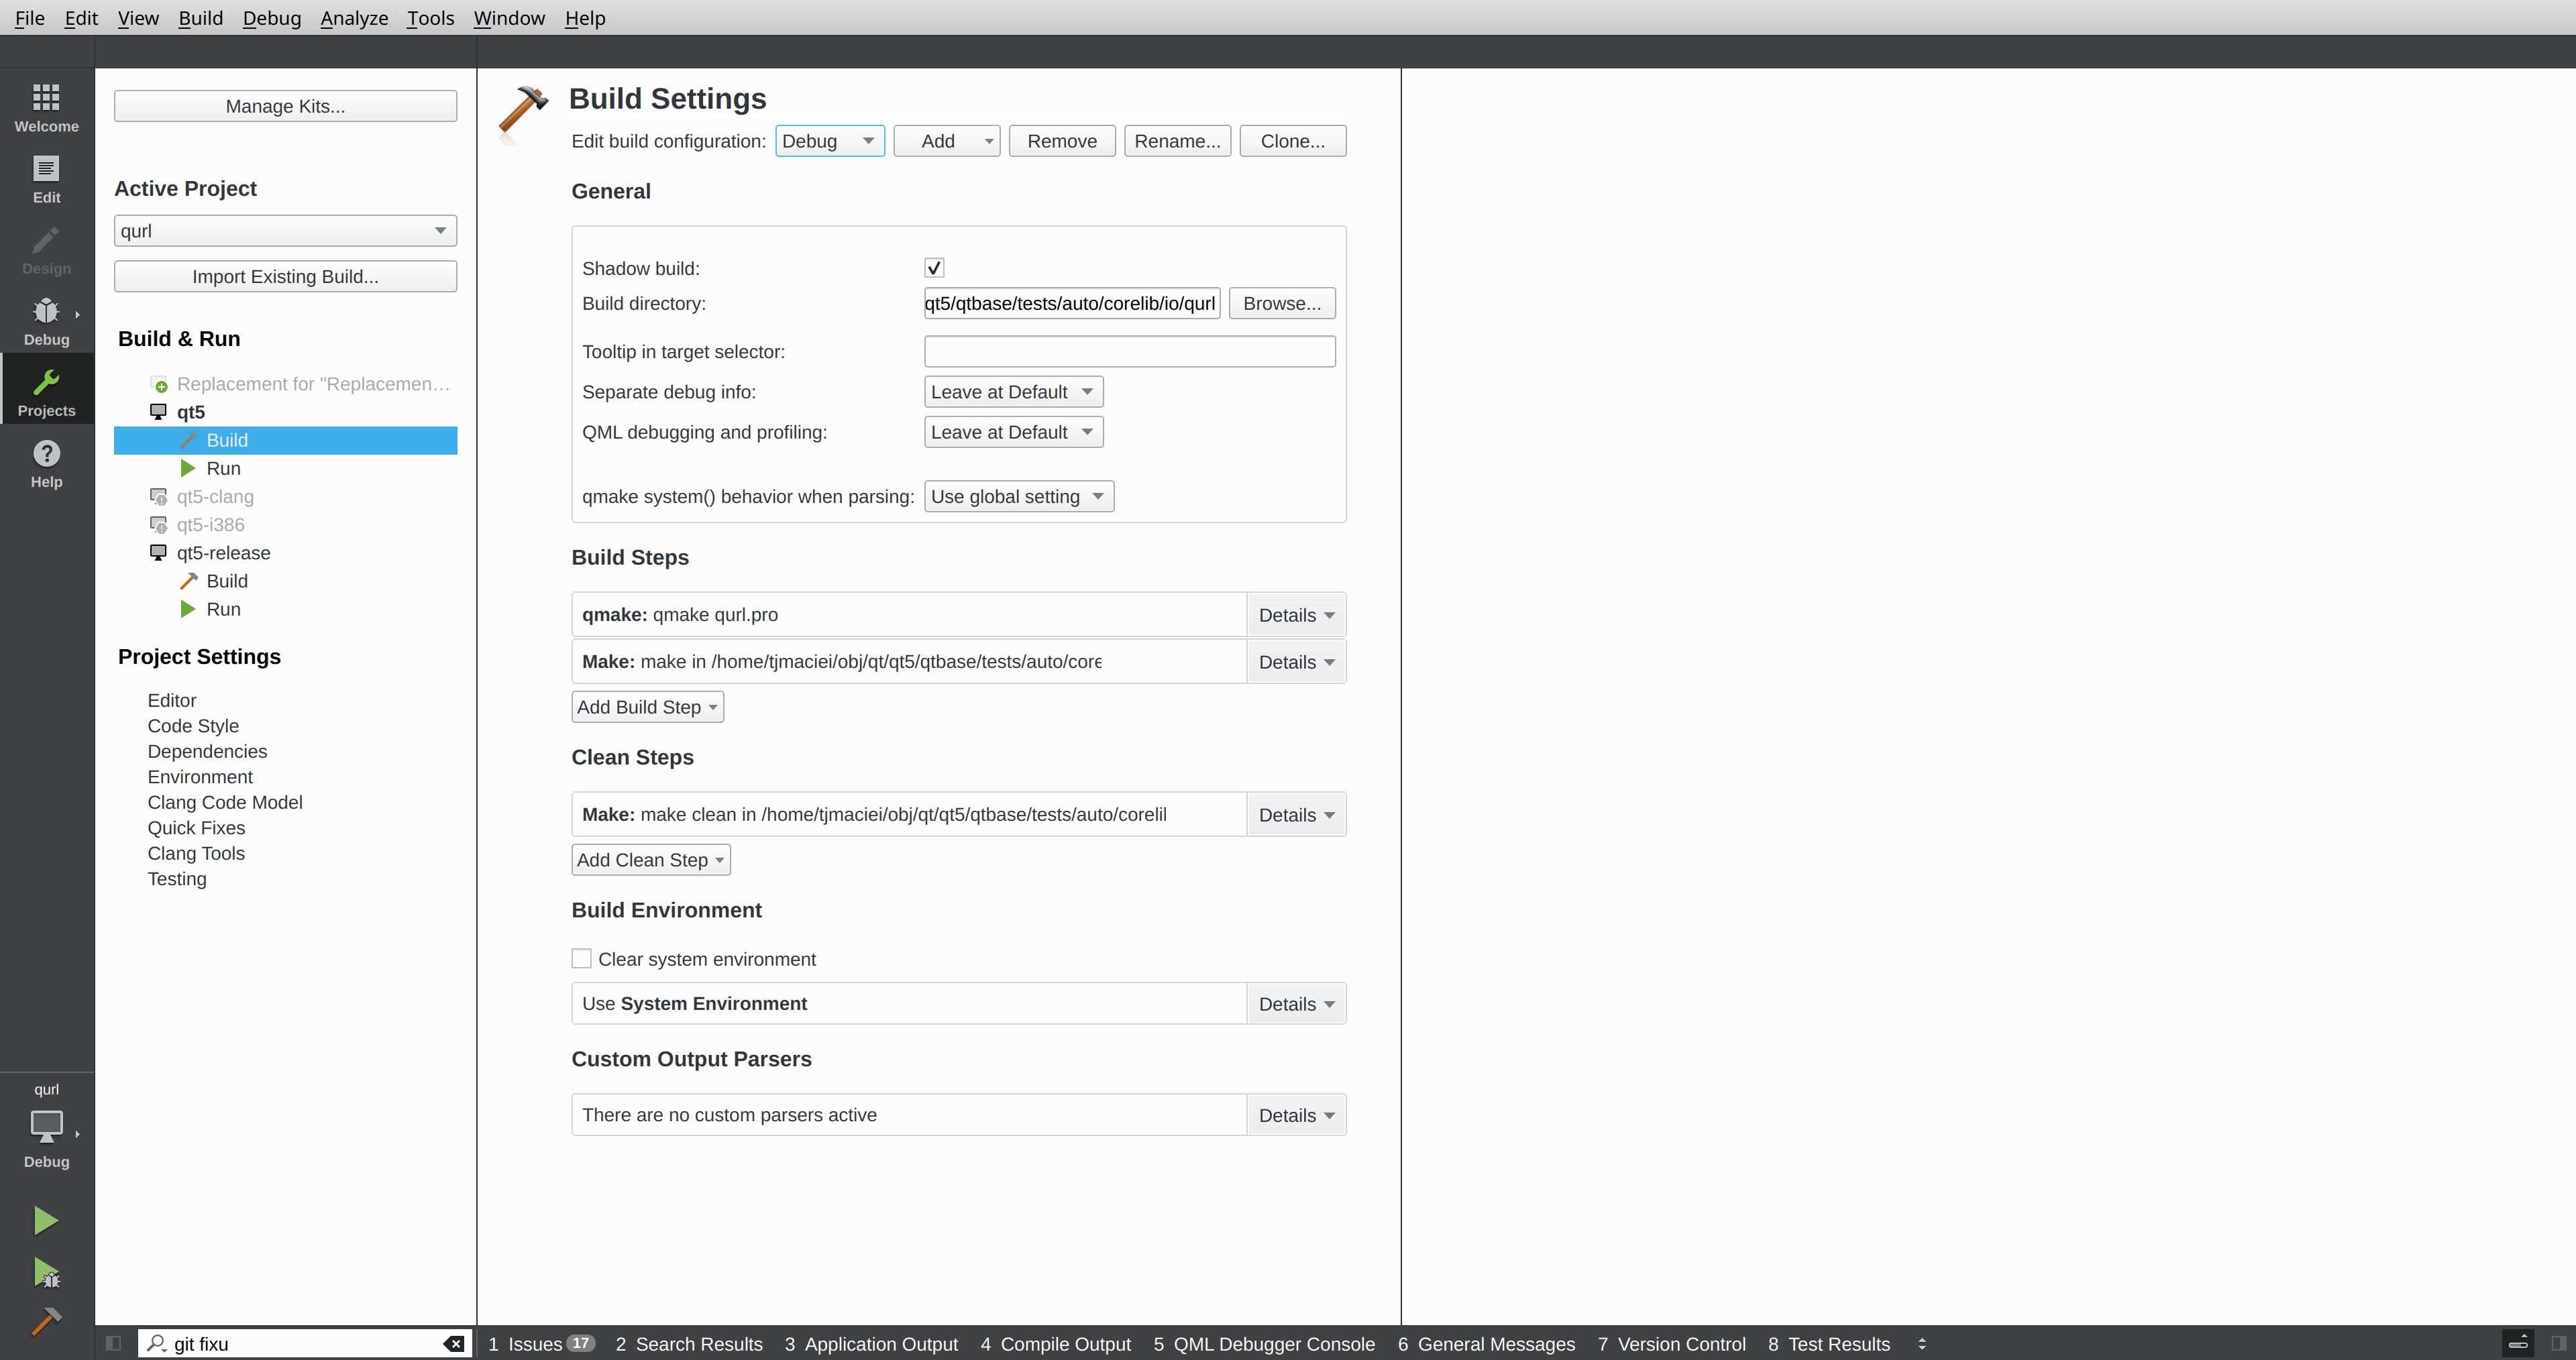Switch to Compile Output pane
2576x1360 pixels.
point(1055,1344)
